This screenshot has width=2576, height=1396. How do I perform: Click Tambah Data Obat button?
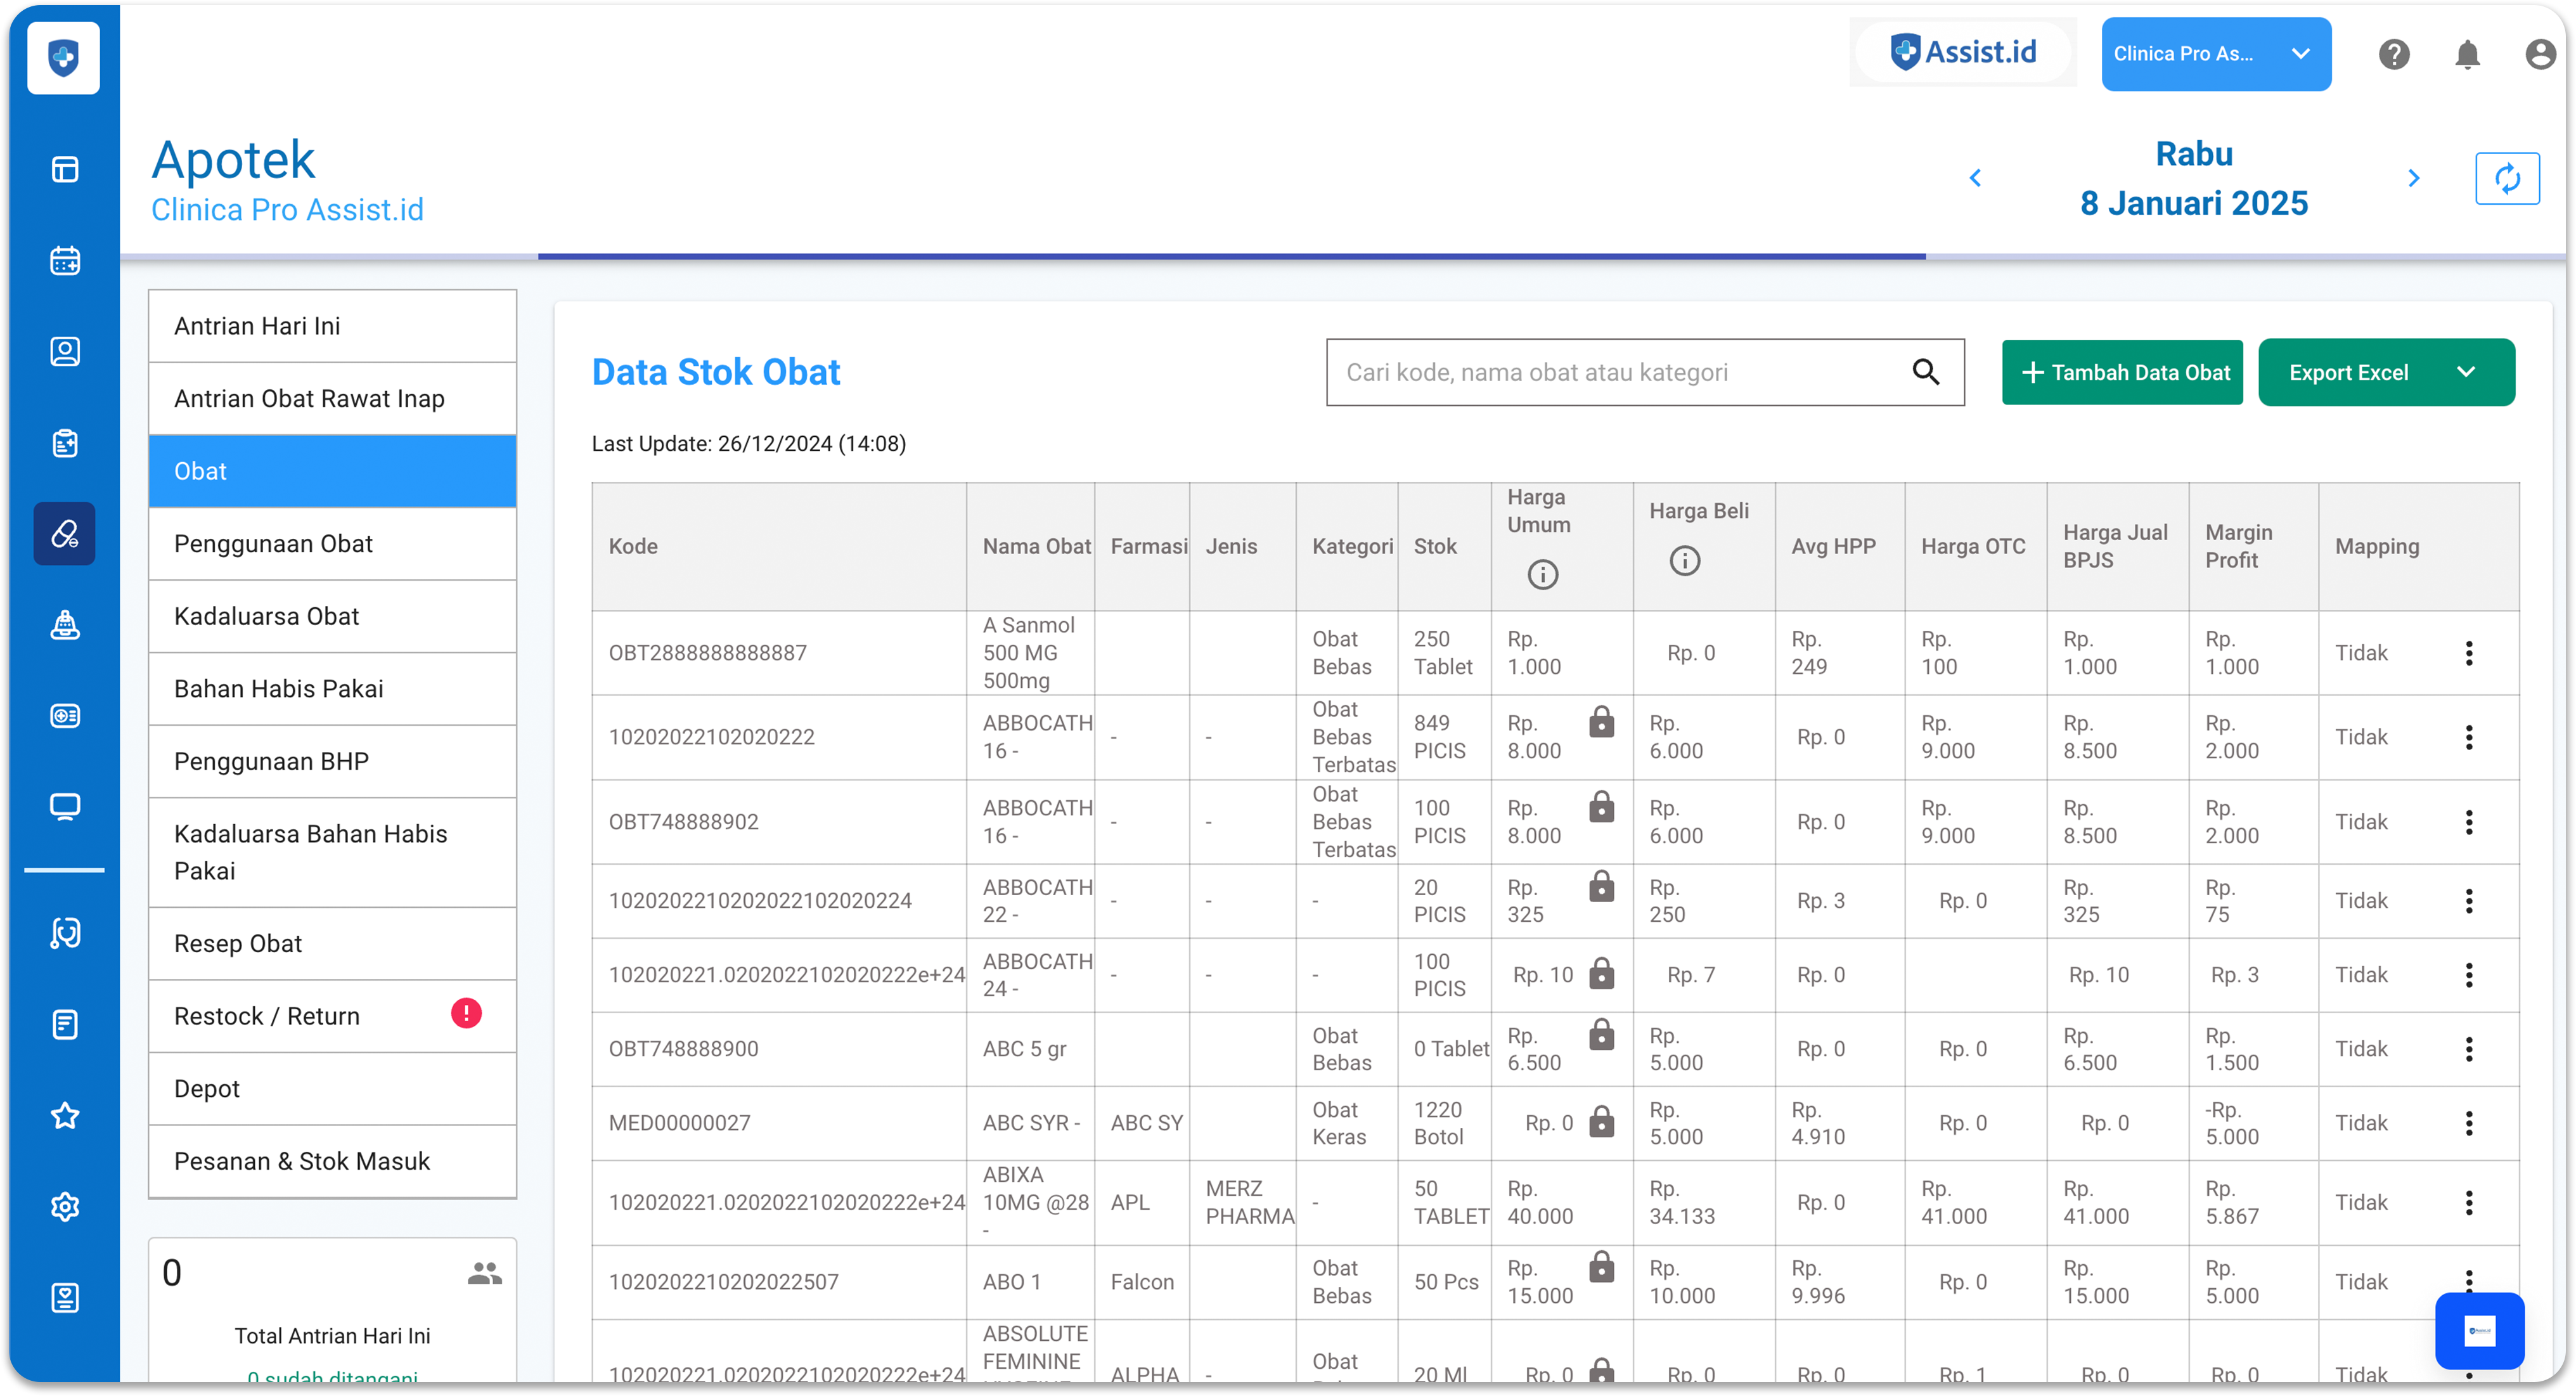tap(2121, 372)
